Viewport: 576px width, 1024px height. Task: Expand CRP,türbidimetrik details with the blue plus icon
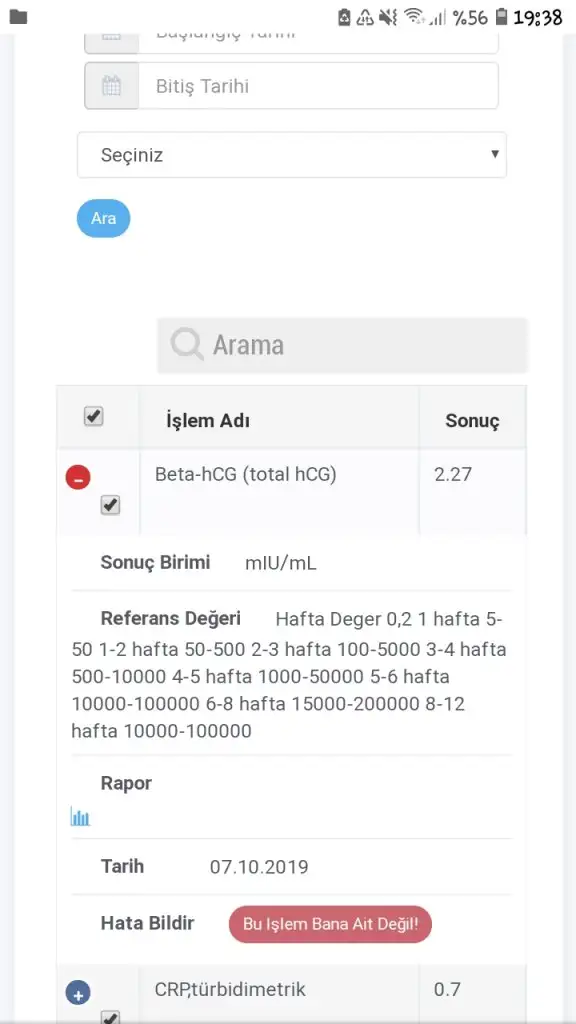(79, 992)
